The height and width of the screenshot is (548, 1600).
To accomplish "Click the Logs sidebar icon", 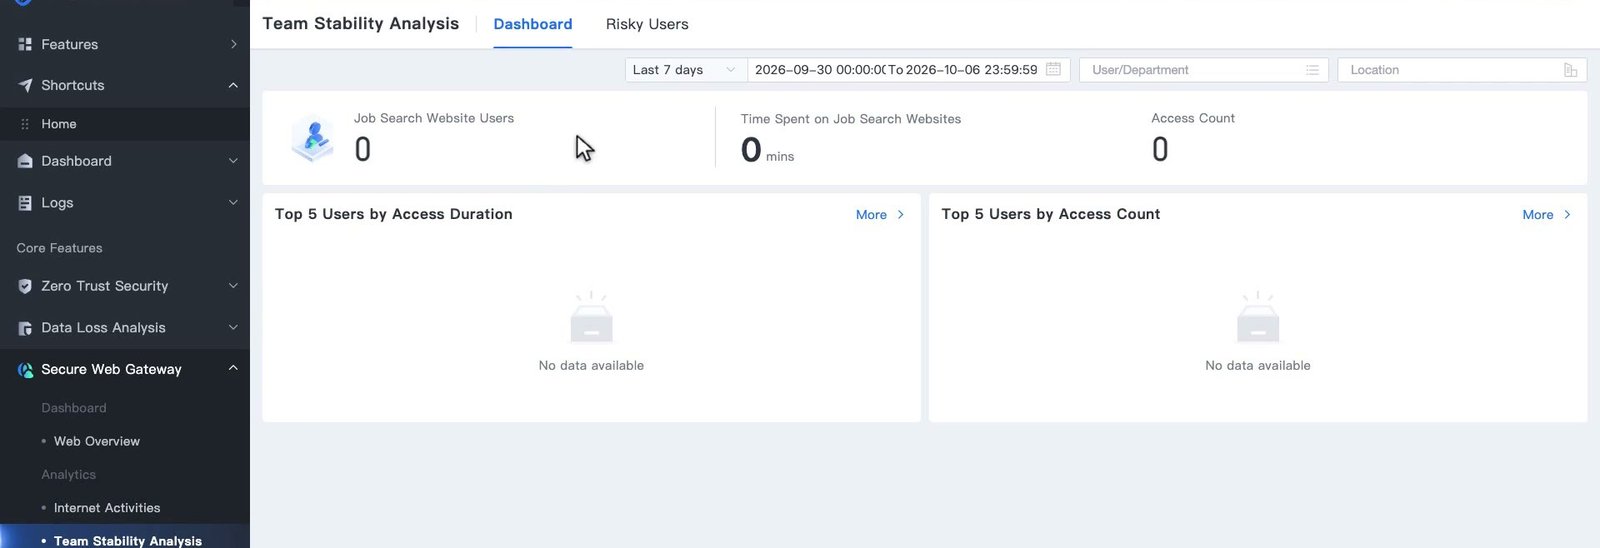I will [25, 202].
